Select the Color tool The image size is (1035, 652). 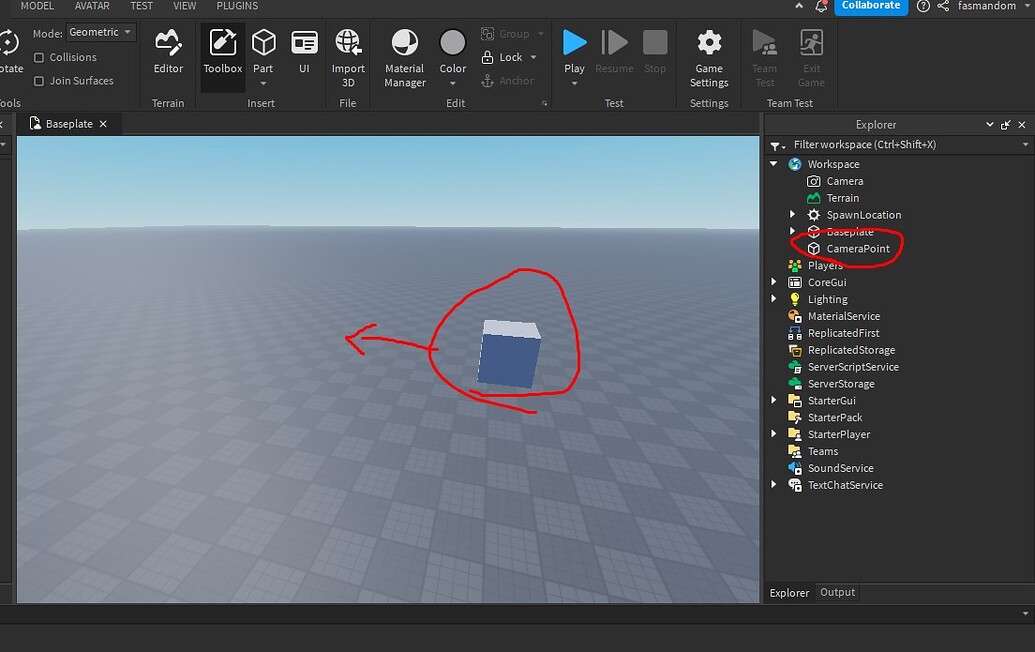[452, 50]
